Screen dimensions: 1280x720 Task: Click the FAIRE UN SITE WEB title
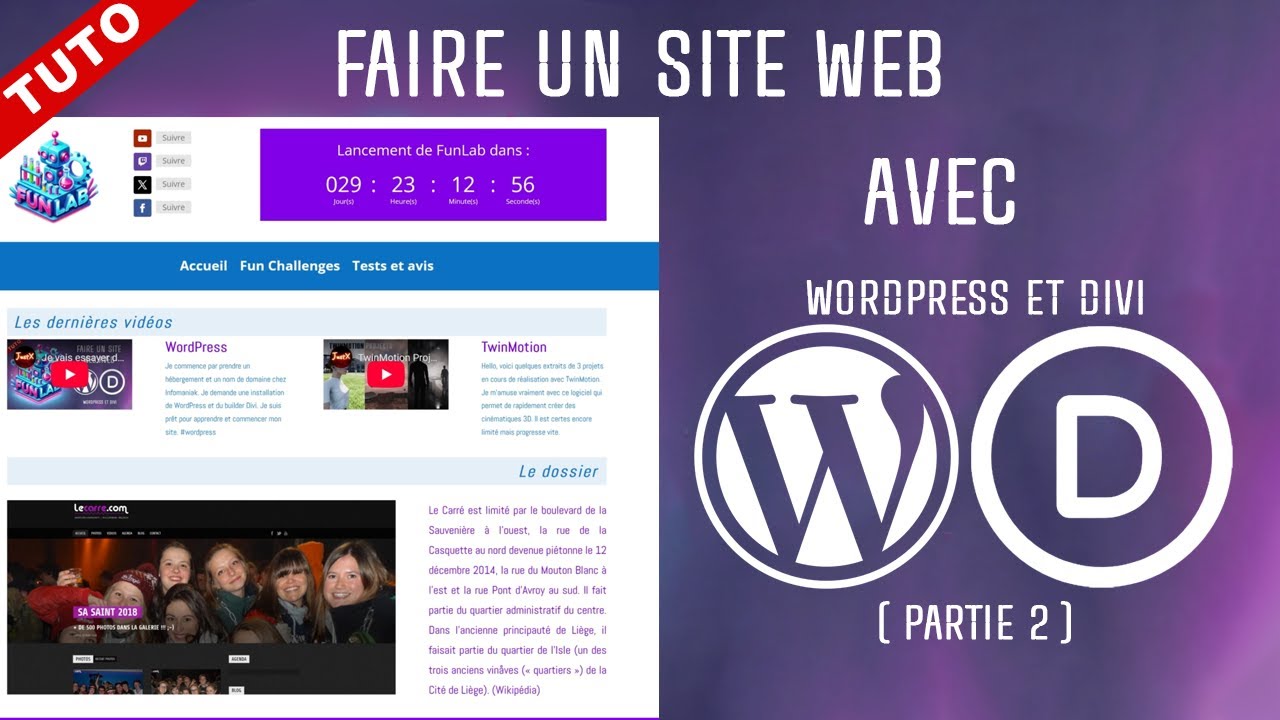(639, 62)
